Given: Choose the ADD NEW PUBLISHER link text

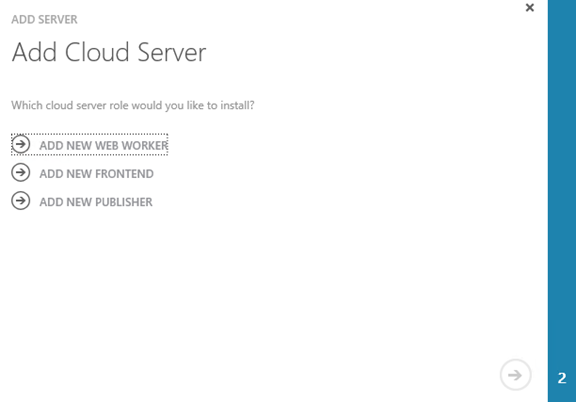Looking at the screenshot, I should click(x=96, y=202).
